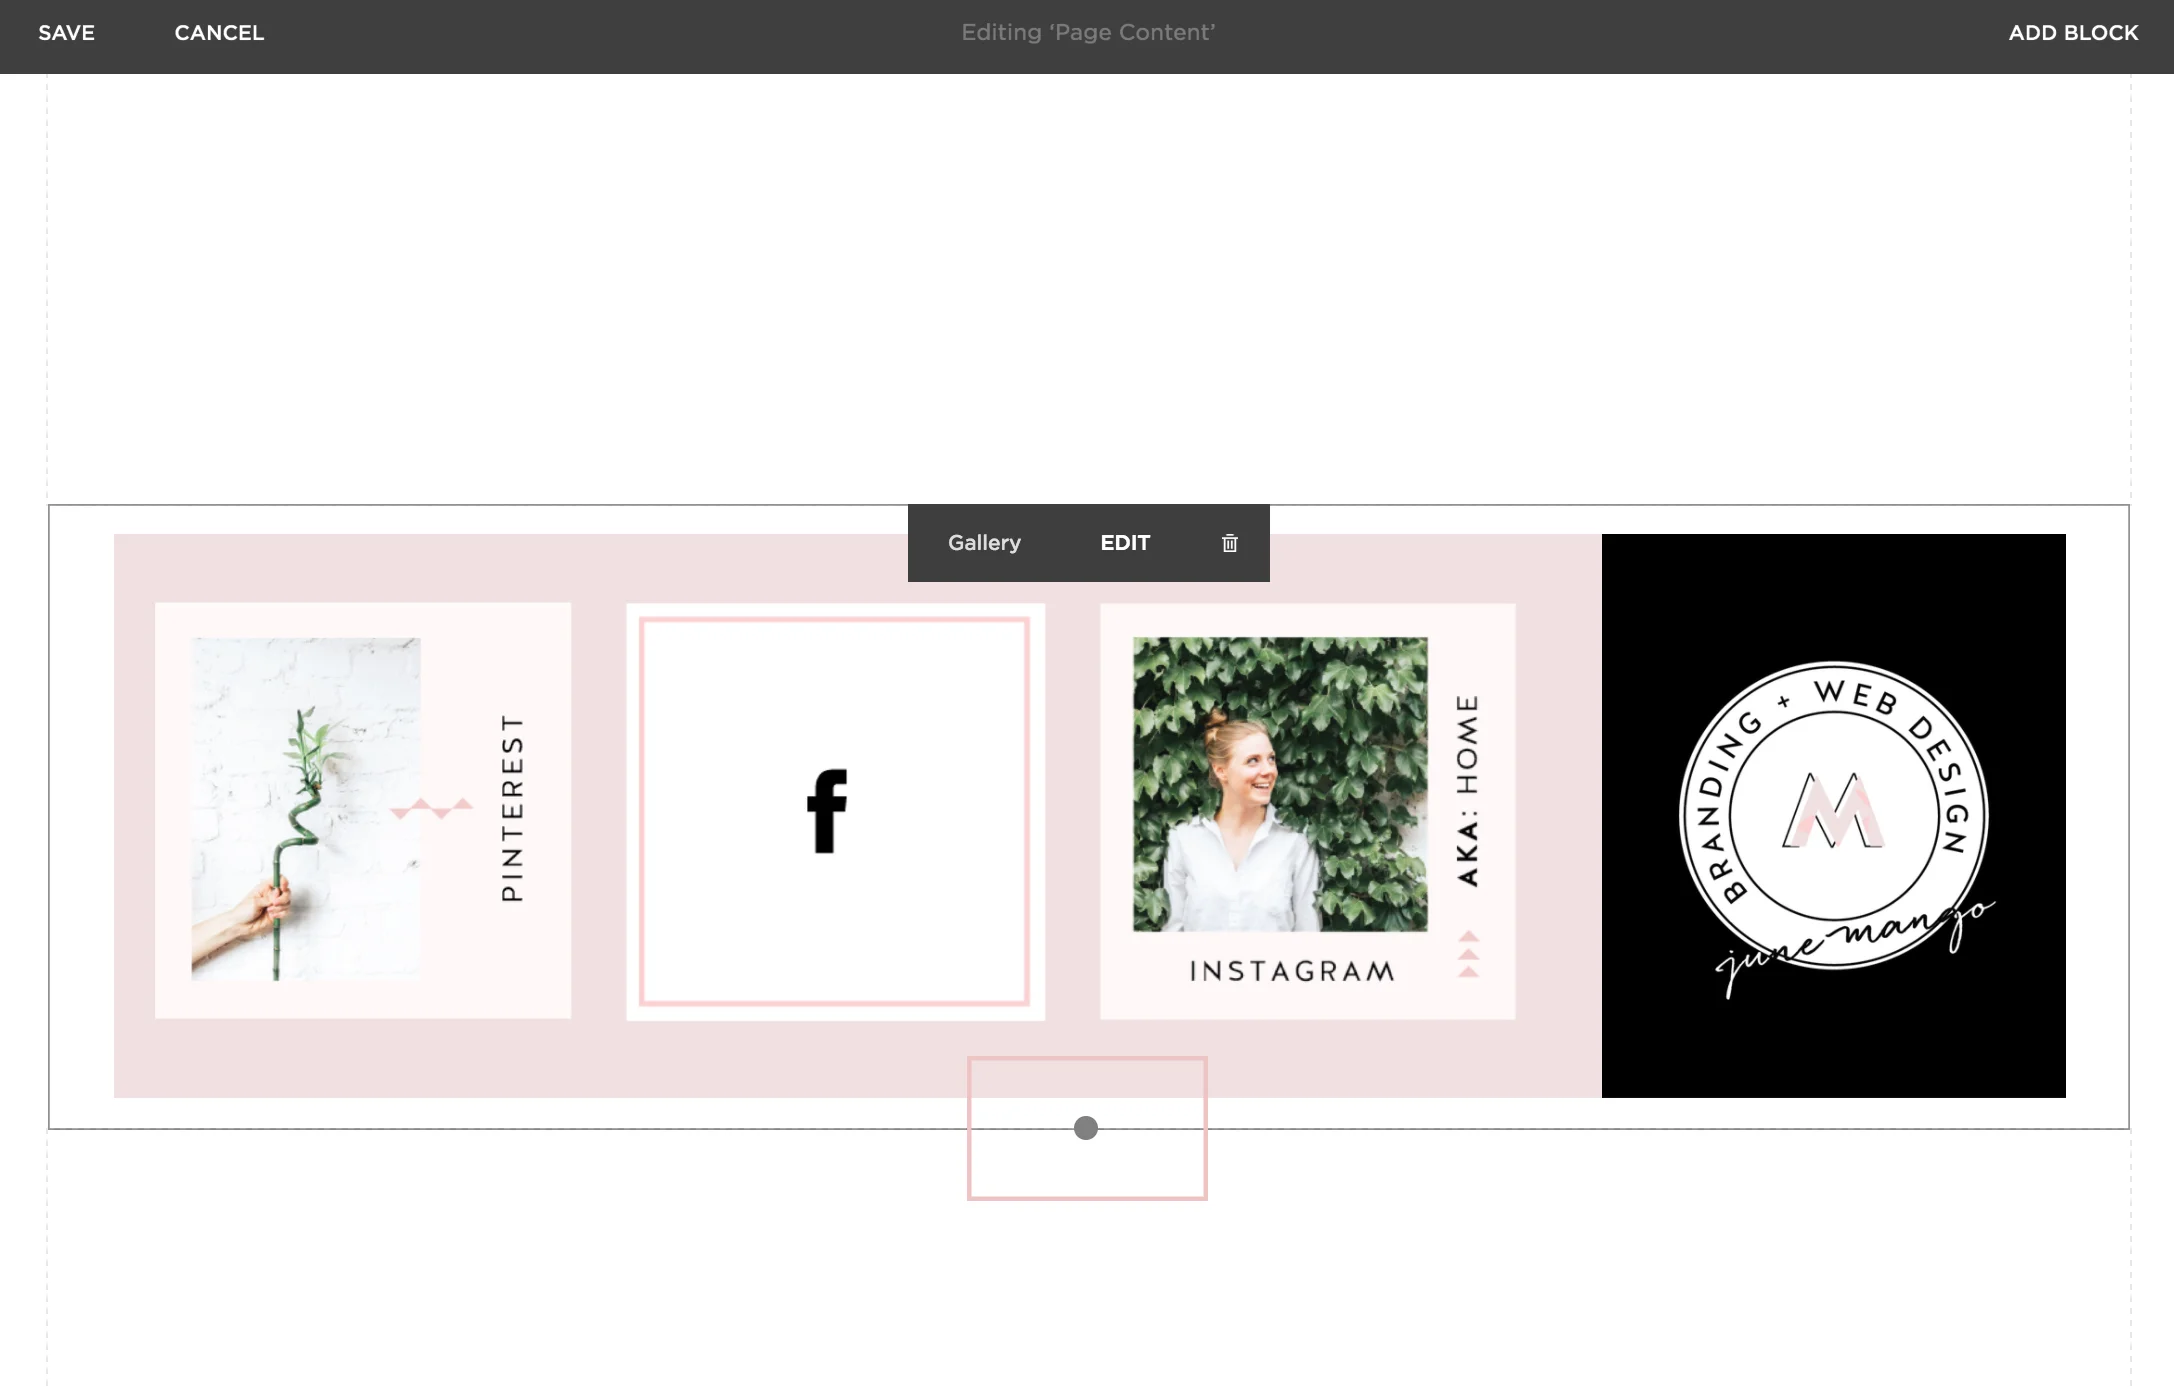Viewport: 2174px width, 1387px height.
Task: Click the Gallery label in the block toolbar
Action: coord(984,543)
